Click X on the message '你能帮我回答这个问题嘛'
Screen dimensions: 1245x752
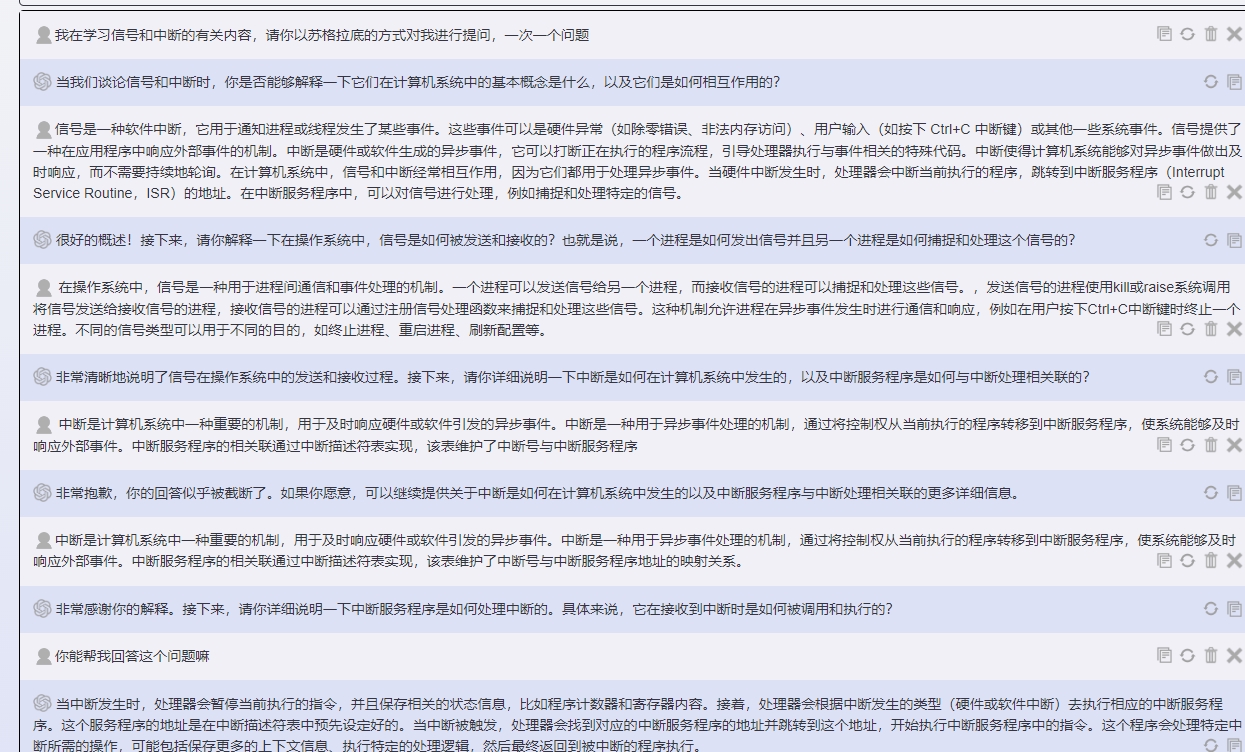point(1234,655)
